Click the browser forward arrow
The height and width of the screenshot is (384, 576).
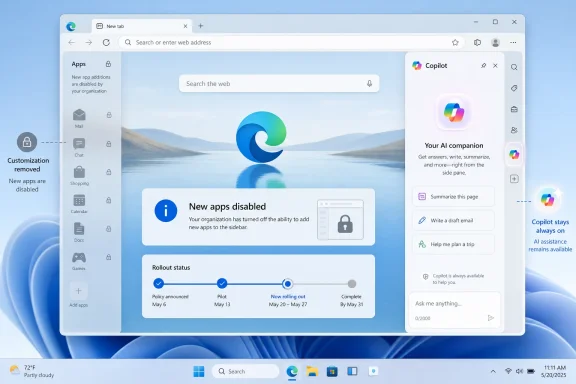[89, 43]
